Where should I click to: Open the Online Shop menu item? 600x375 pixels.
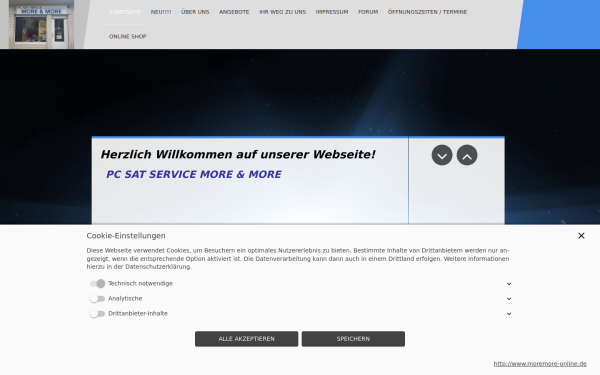click(x=127, y=36)
